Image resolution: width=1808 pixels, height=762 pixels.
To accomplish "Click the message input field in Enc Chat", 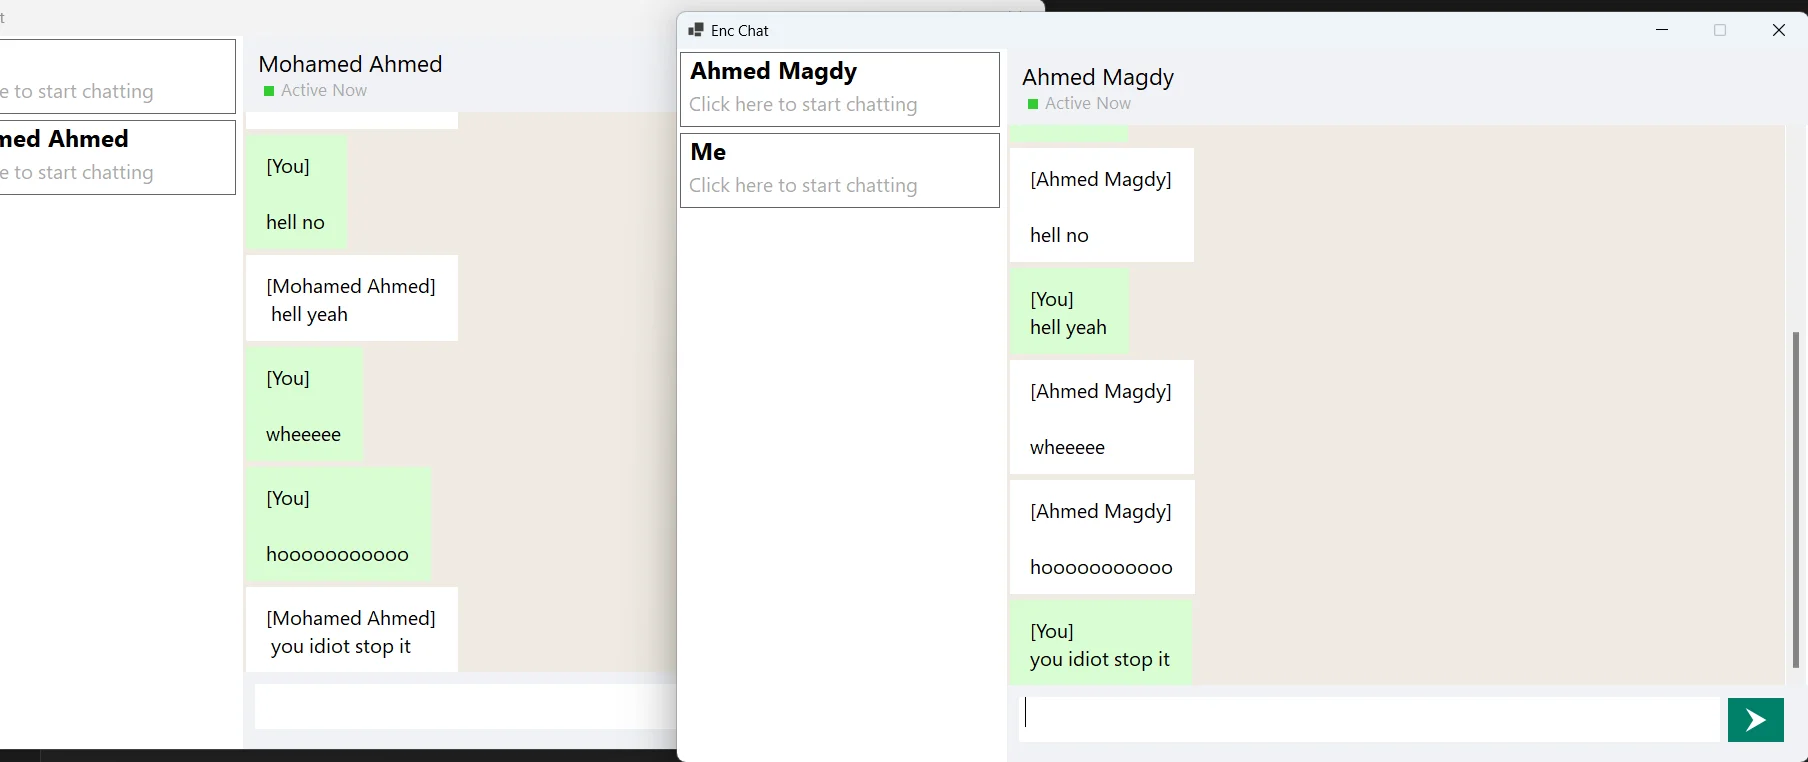I will tap(1370, 717).
